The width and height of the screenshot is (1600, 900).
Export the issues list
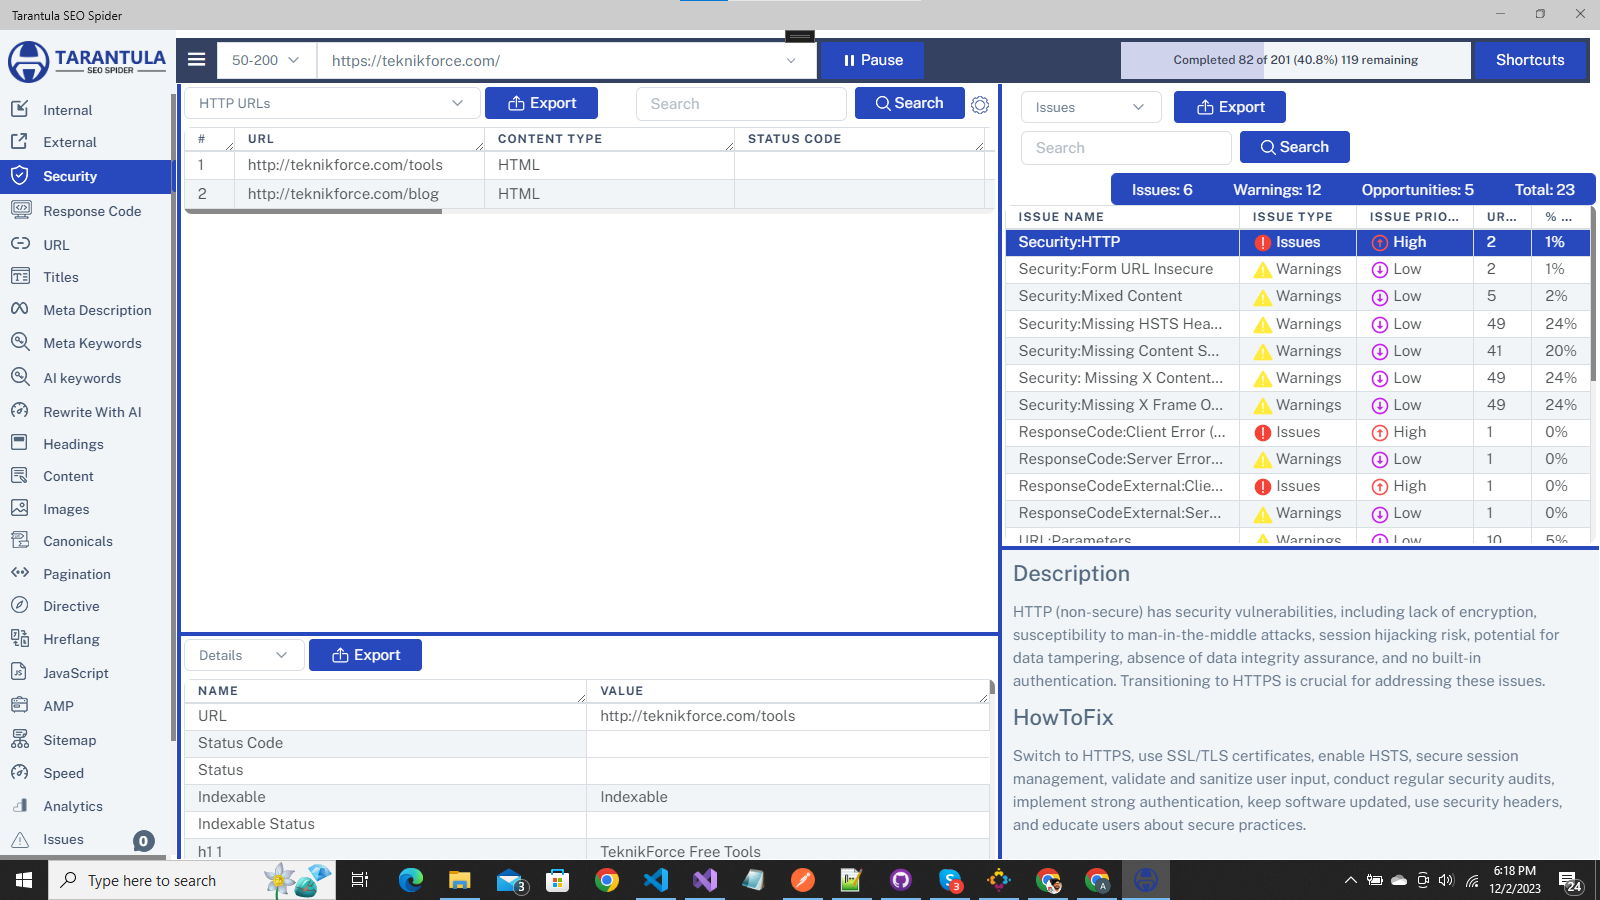pyautogui.click(x=1230, y=107)
